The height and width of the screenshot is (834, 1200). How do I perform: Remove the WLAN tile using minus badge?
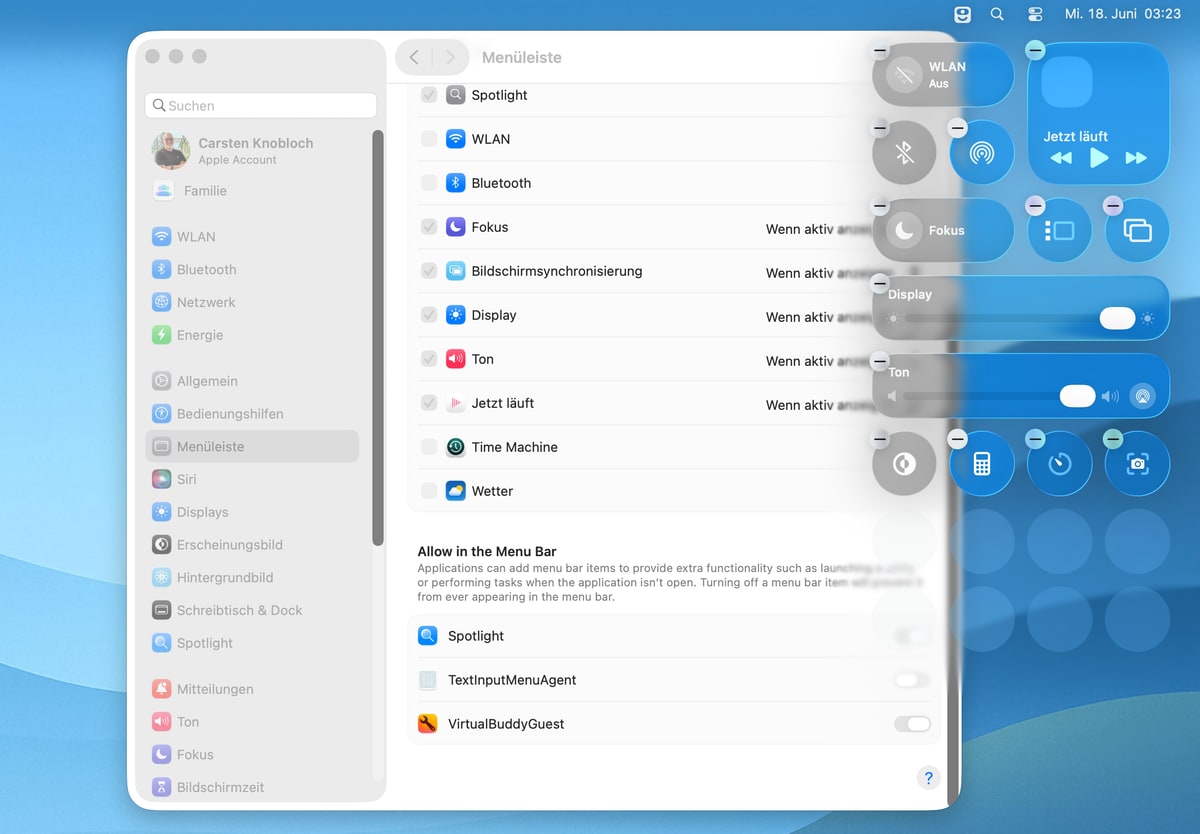pos(880,51)
